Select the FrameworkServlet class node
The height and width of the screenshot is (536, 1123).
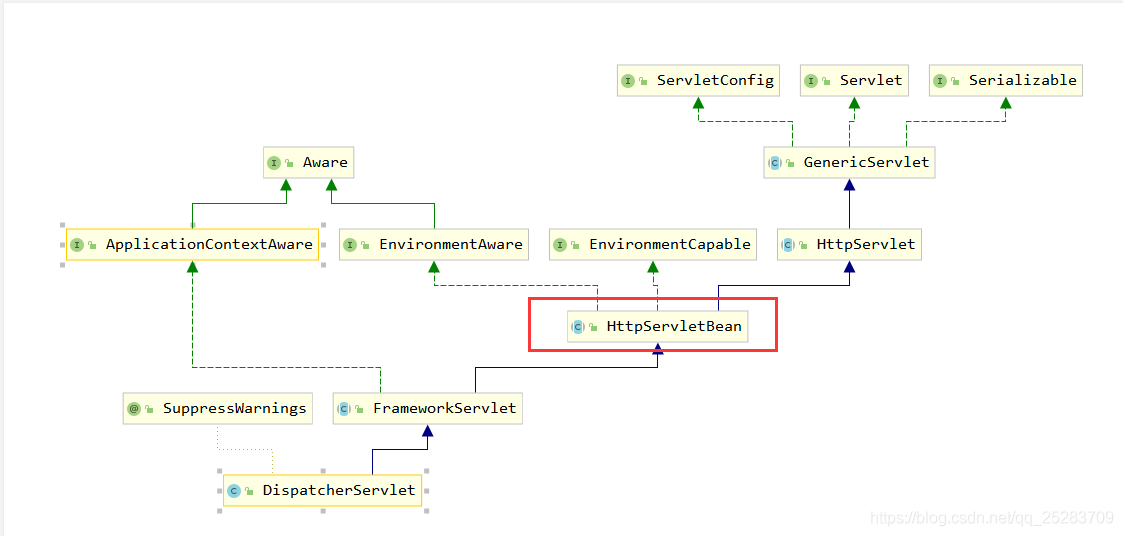[x=428, y=408]
